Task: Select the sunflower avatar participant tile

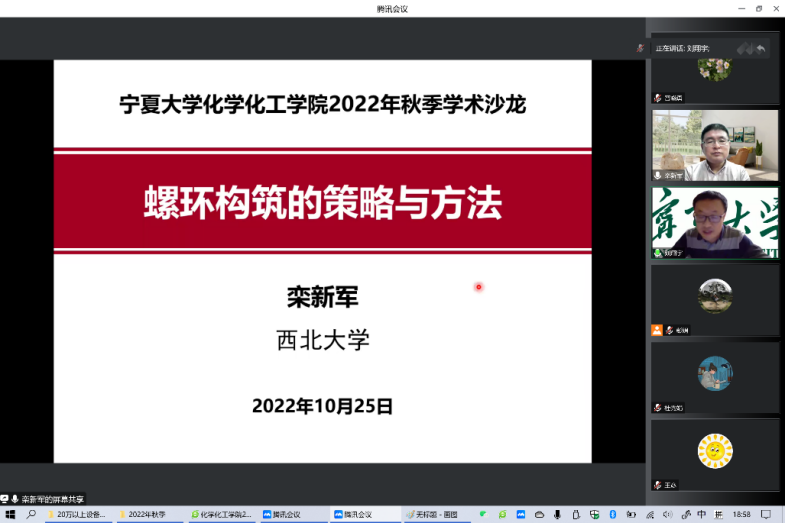Action: click(714, 452)
